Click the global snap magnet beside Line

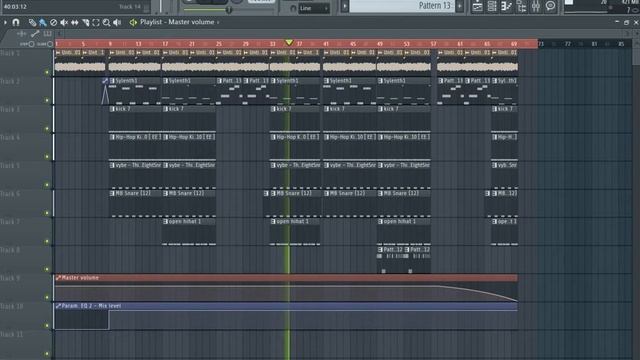[293, 8]
